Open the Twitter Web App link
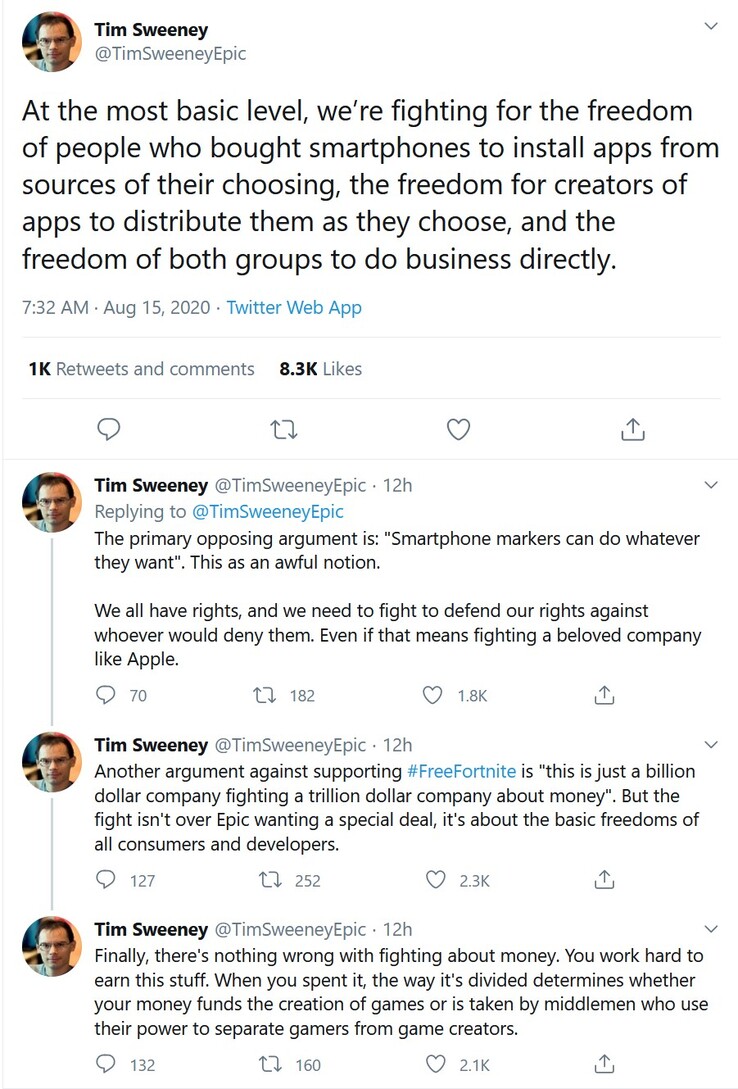Screen dimensions: 738x1089 (294, 307)
